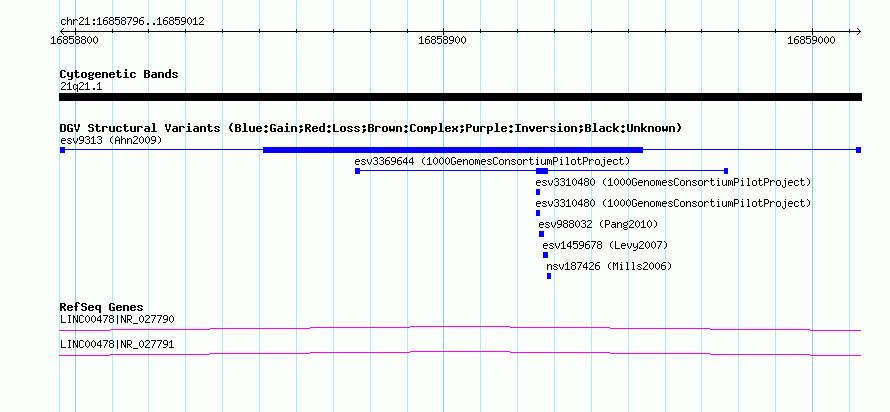Click the right end square of esv9313
Viewport: 890px width, 412px height.
859,150
